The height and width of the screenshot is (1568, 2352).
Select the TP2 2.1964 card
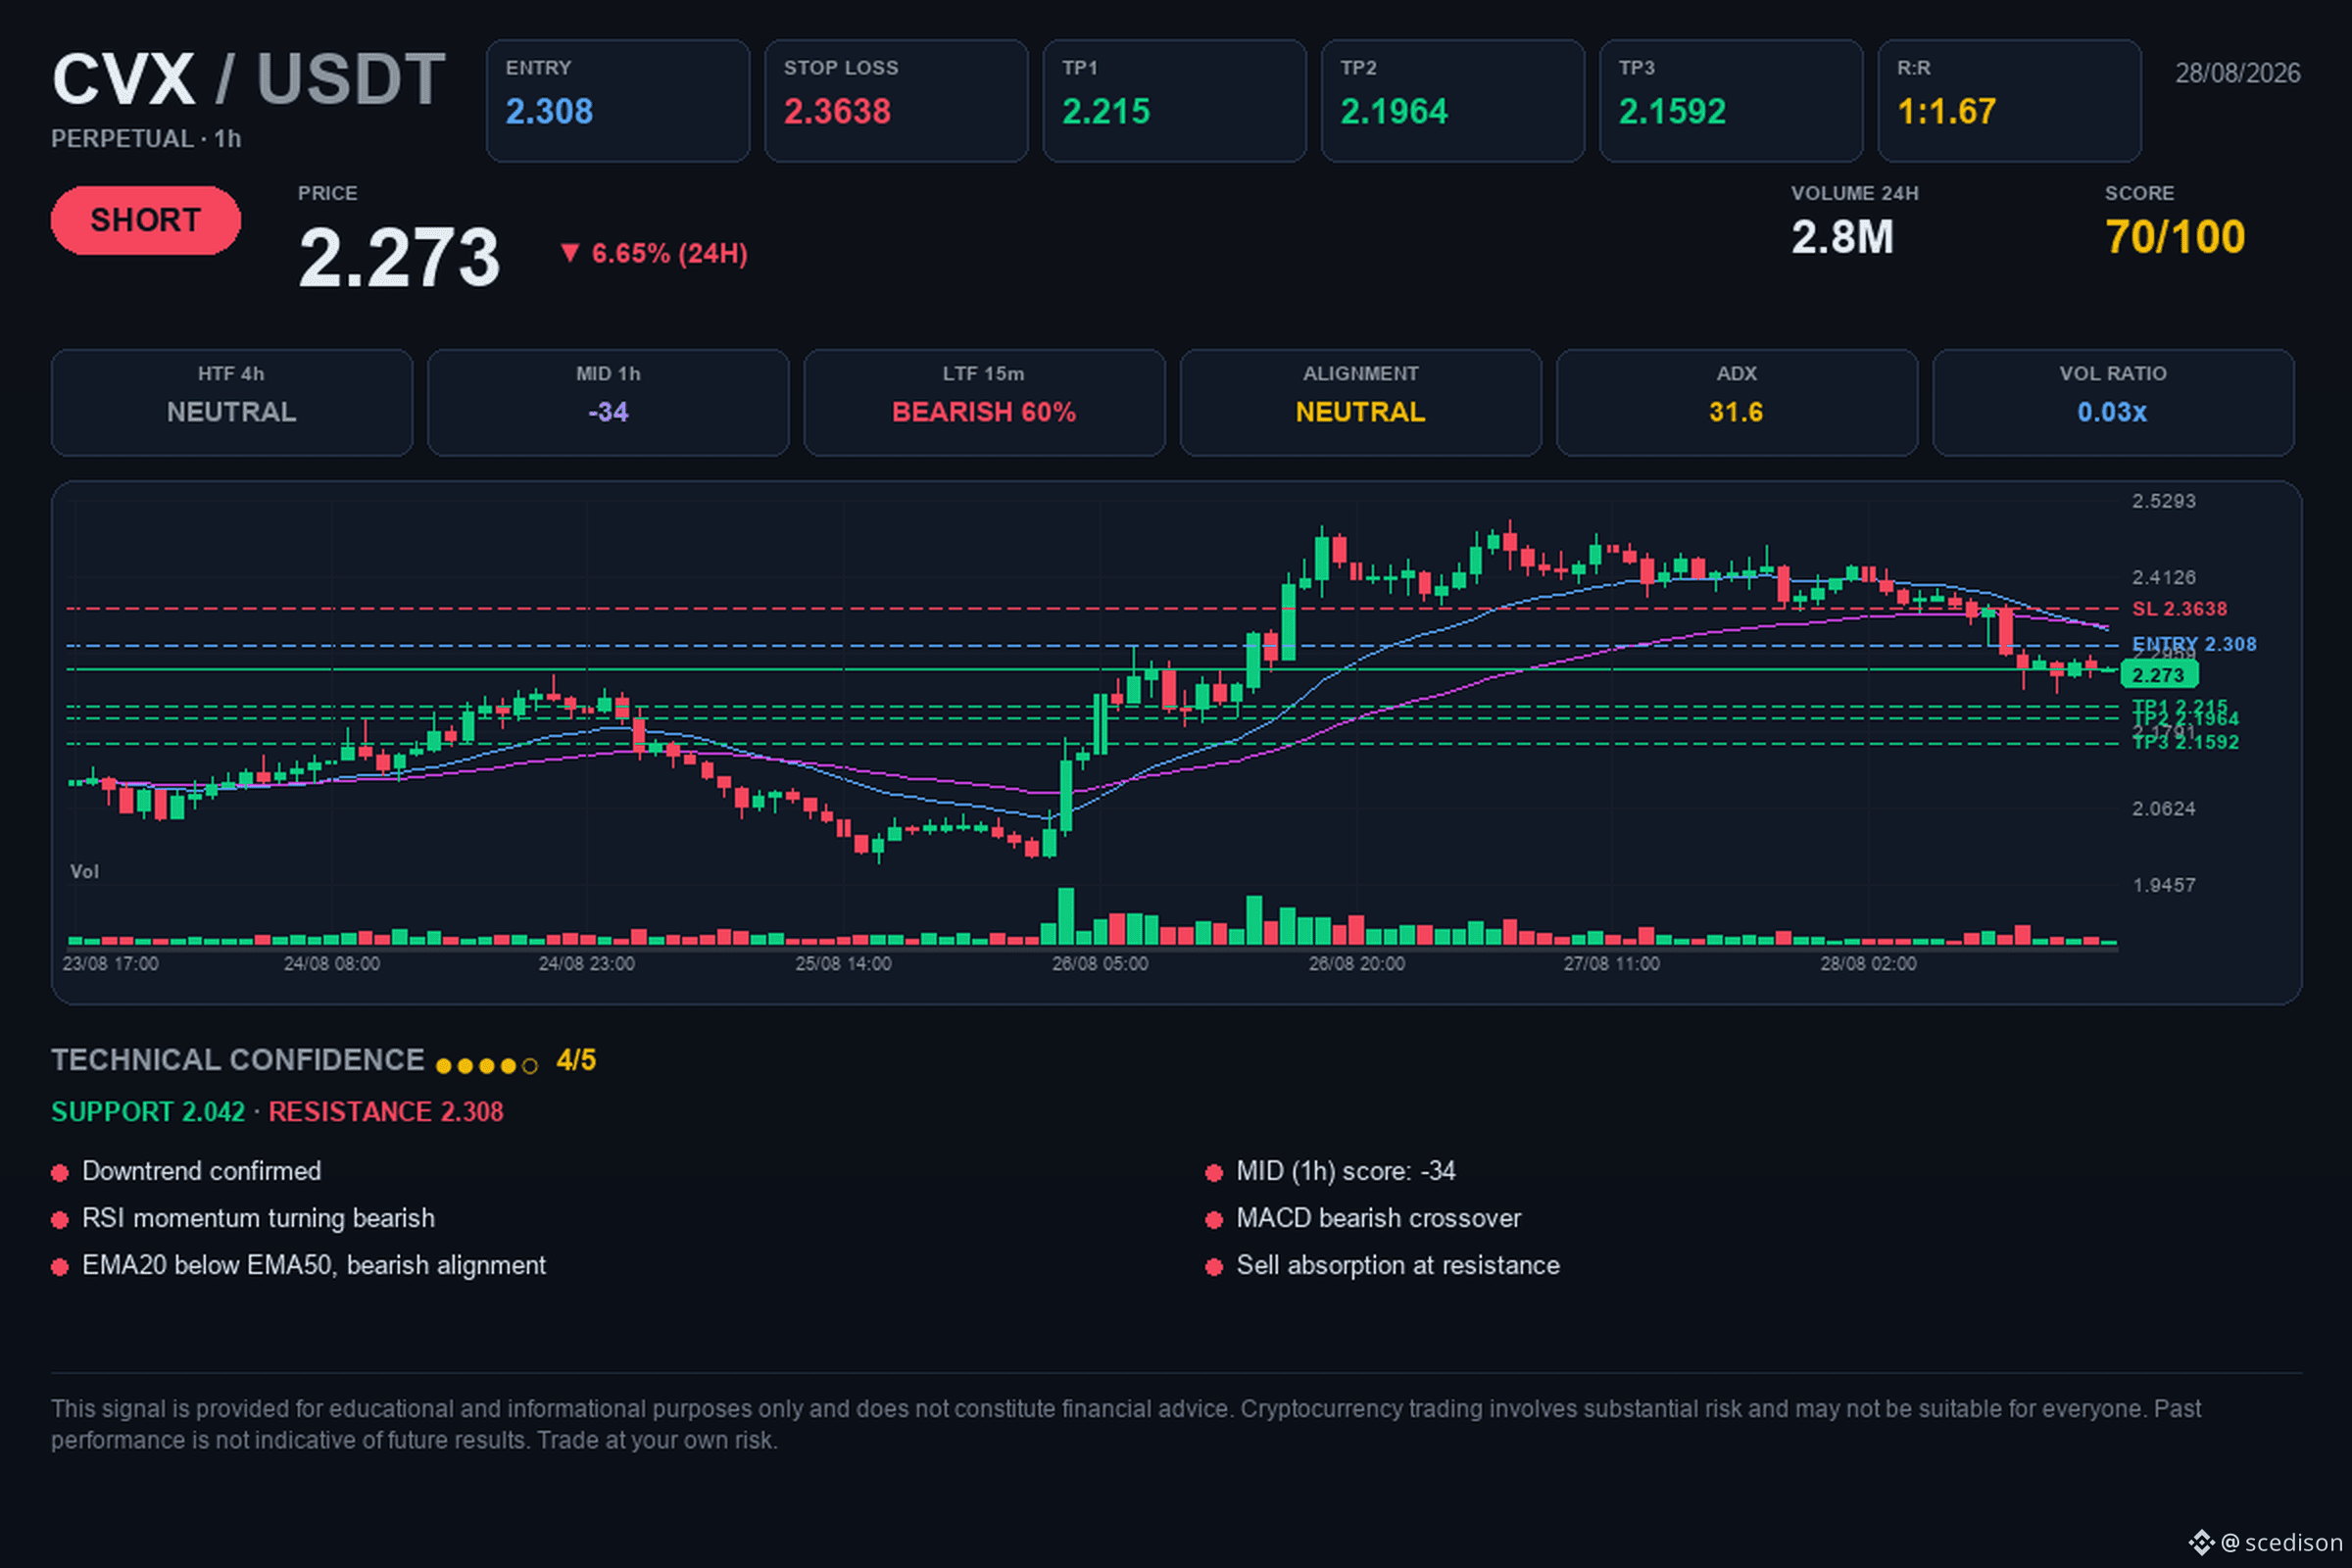(1452, 101)
